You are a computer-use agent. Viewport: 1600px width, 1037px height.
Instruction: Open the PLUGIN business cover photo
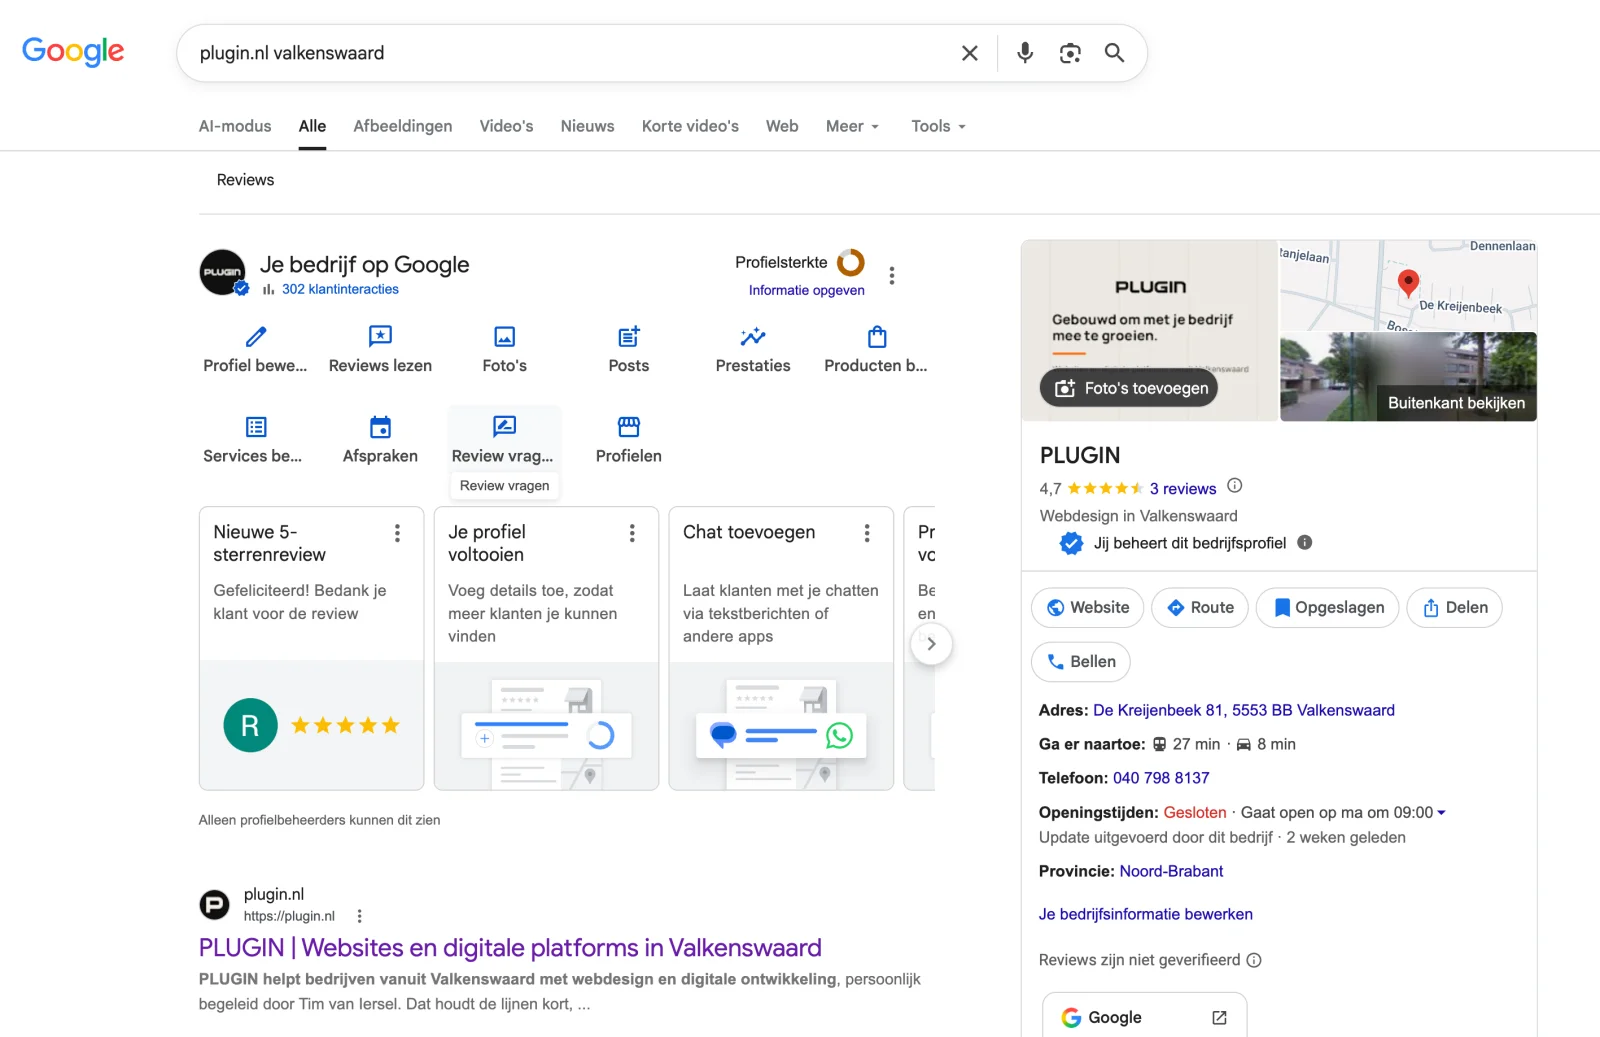[1150, 330]
